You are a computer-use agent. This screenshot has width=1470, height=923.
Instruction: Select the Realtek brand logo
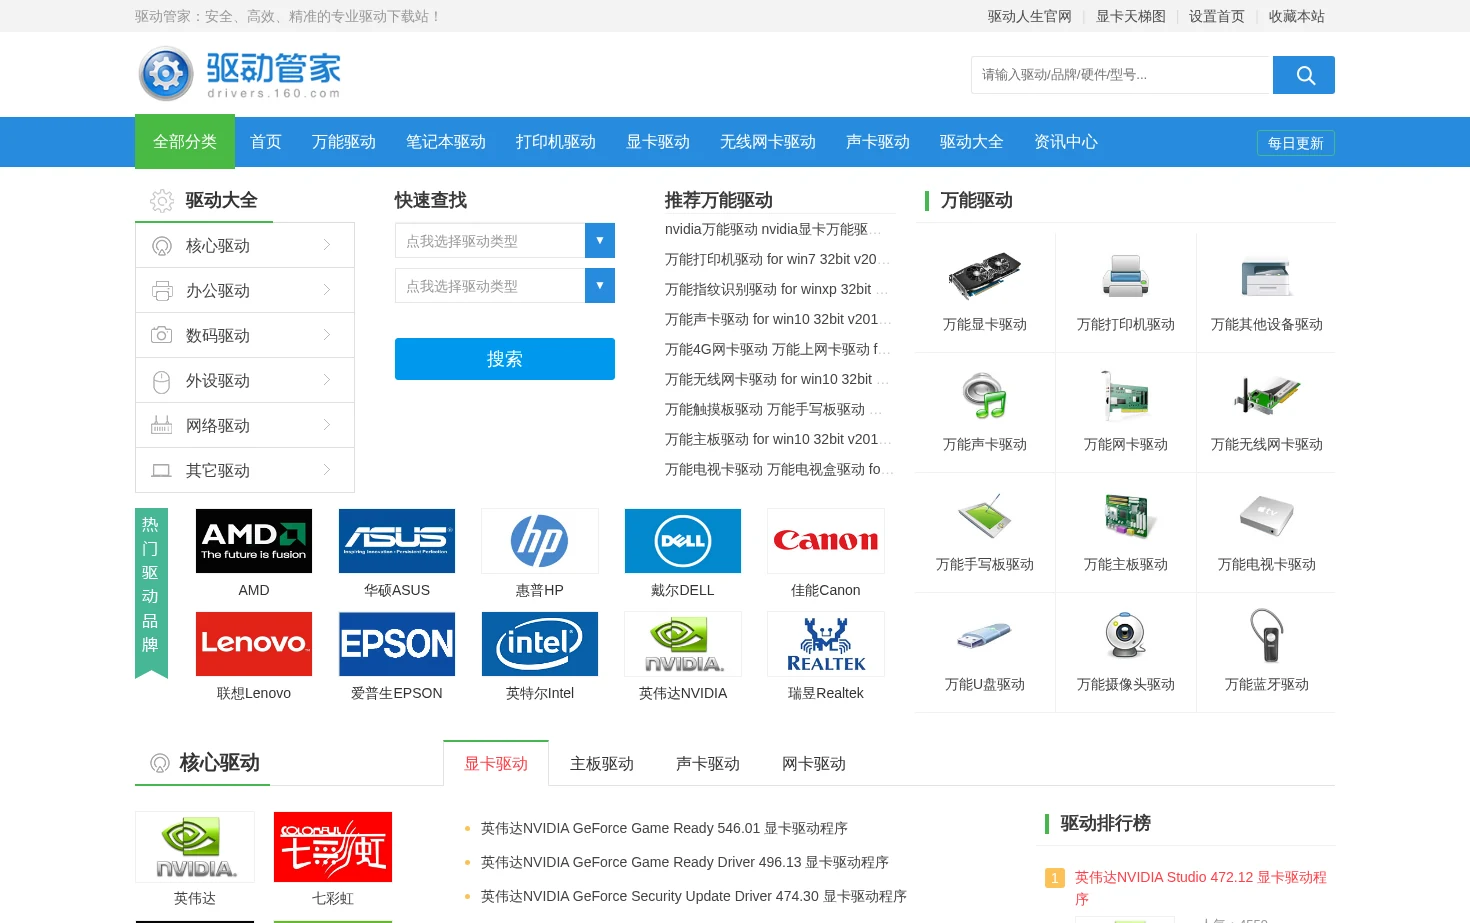(x=826, y=644)
